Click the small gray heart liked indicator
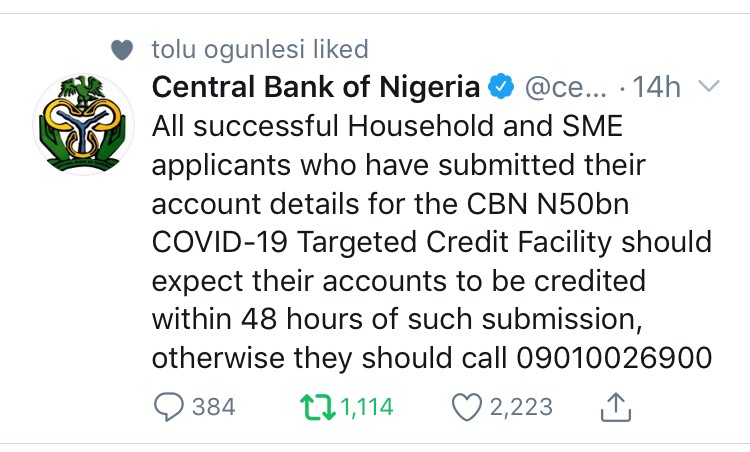 click(121, 48)
